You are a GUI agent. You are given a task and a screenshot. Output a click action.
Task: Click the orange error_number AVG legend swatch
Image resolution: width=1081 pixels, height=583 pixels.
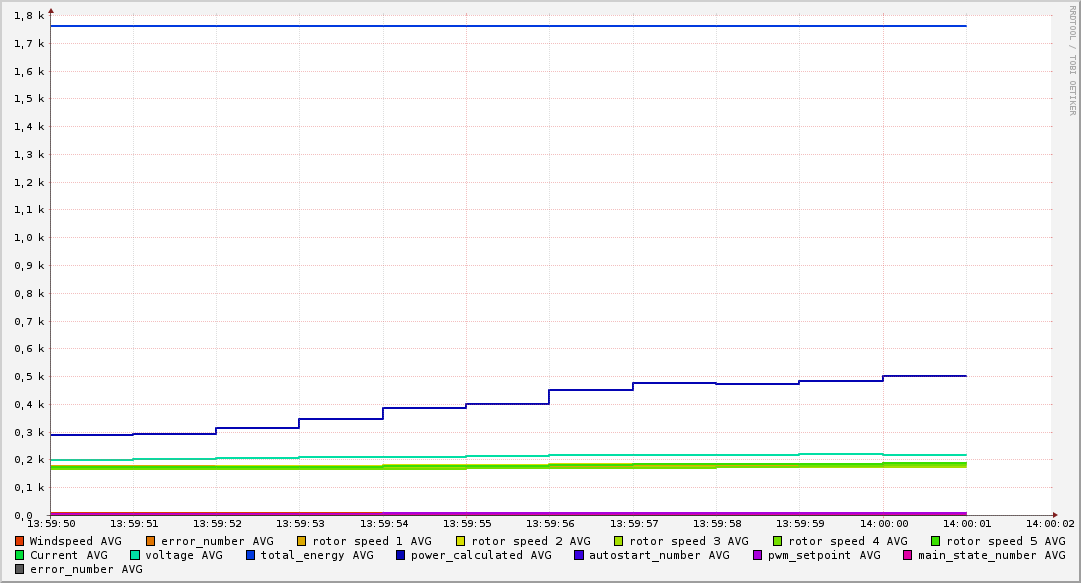tap(151, 541)
